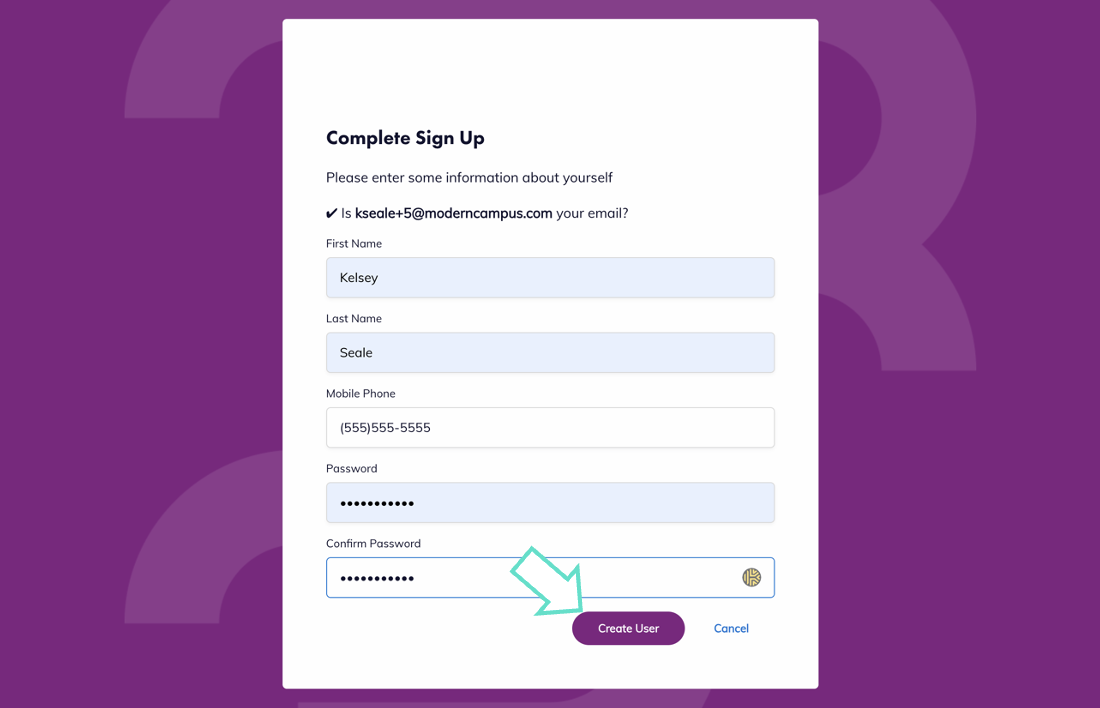Image resolution: width=1100 pixels, height=708 pixels.
Task: Click the "Last Name" label text
Action: pos(354,319)
